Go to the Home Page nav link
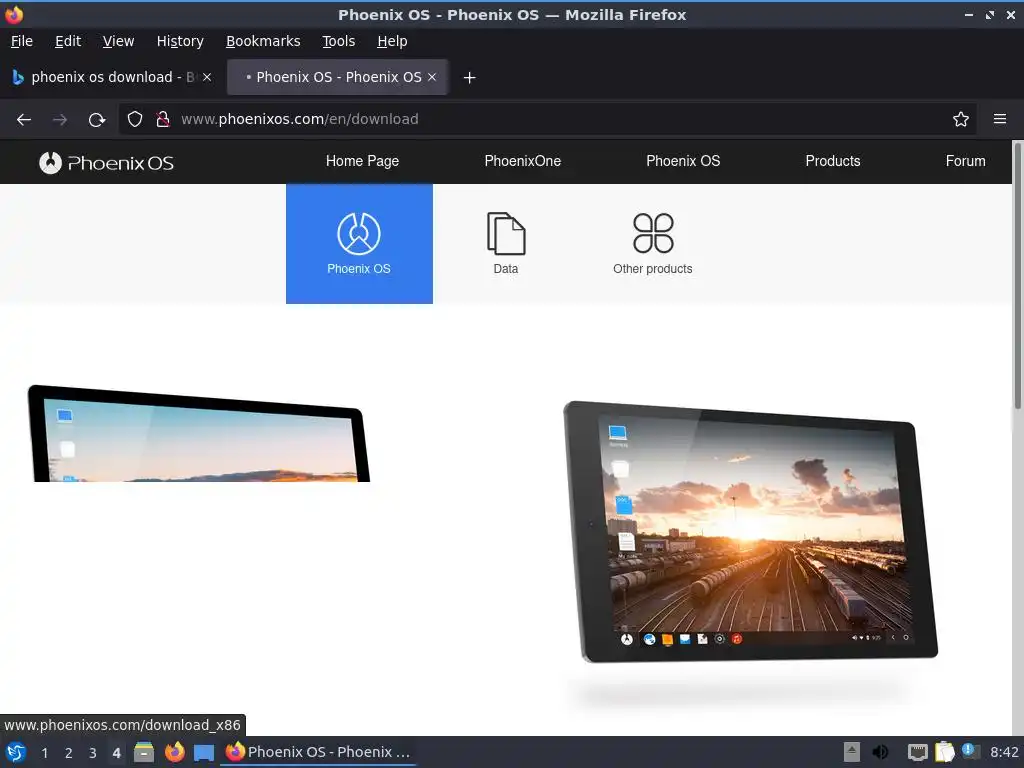This screenshot has height=768, width=1024. click(x=362, y=161)
